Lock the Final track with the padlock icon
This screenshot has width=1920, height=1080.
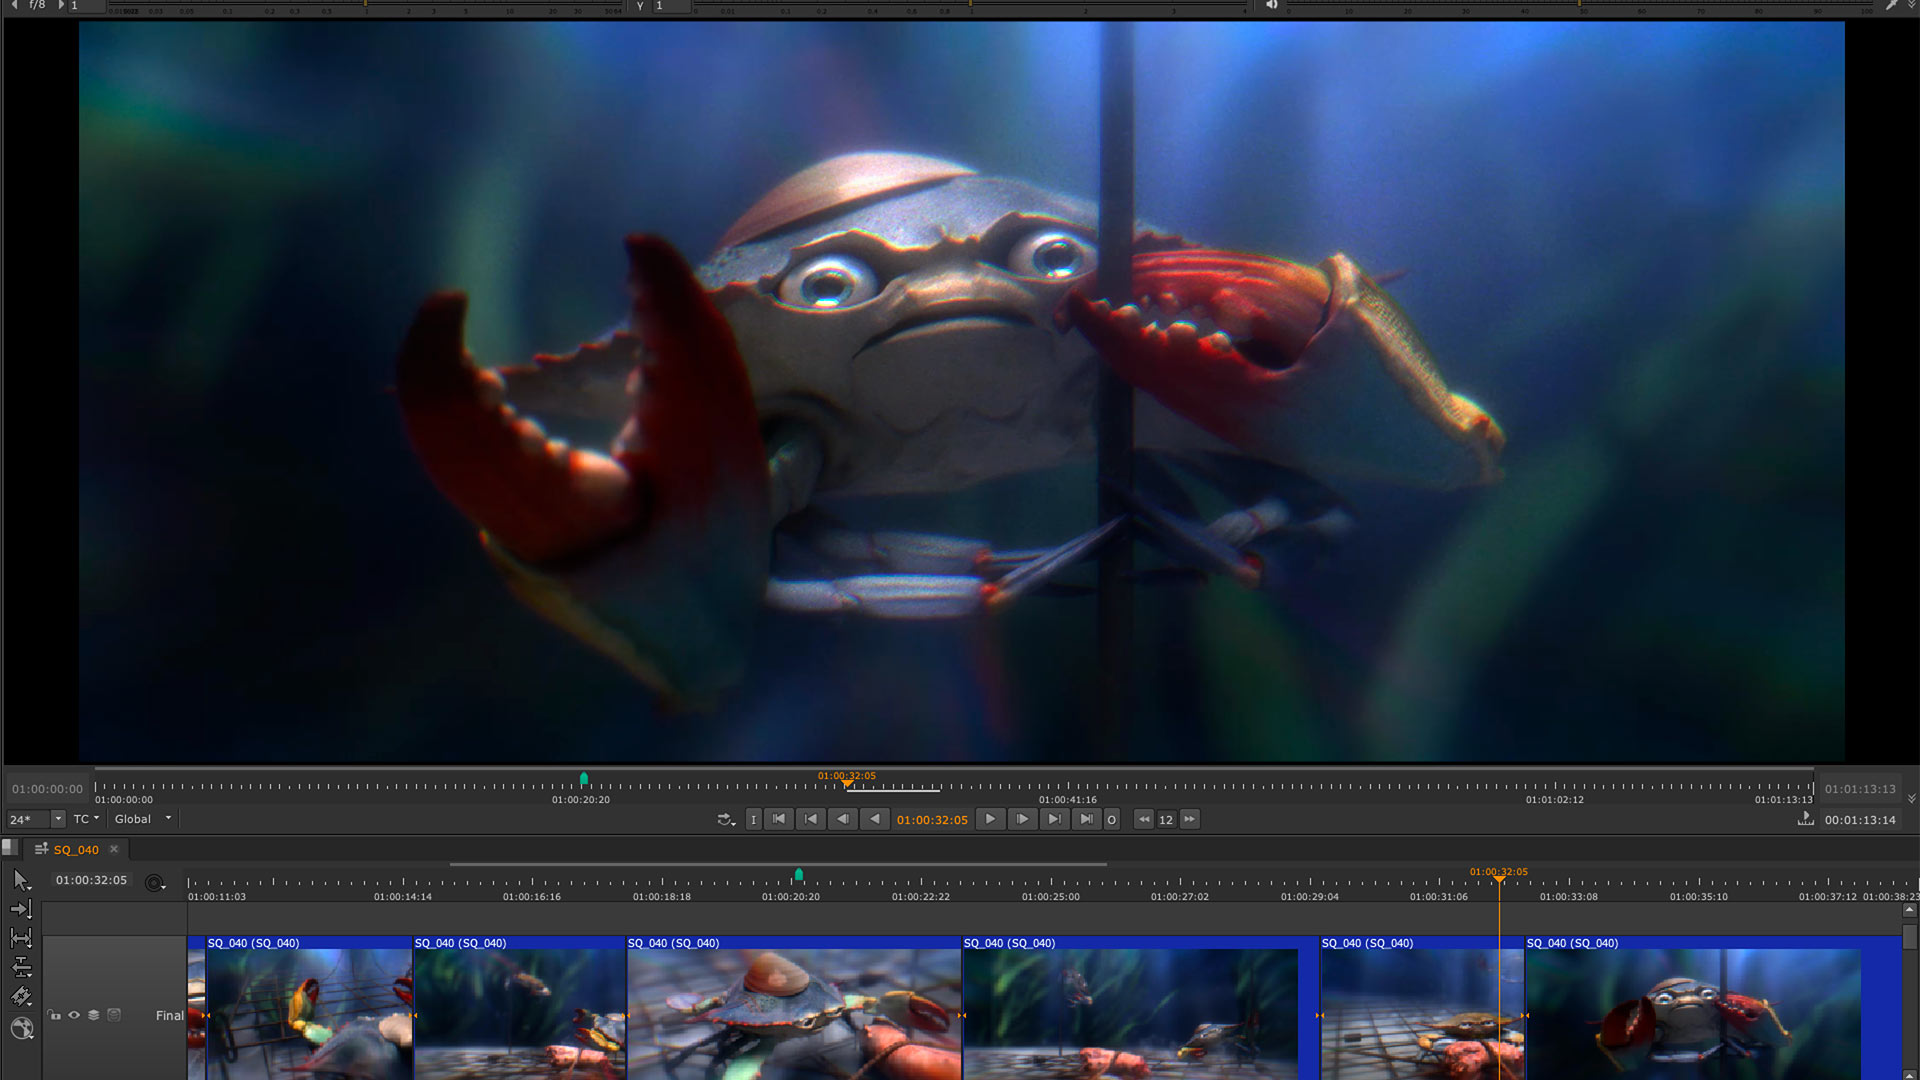pyautogui.click(x=54, y=1015)
